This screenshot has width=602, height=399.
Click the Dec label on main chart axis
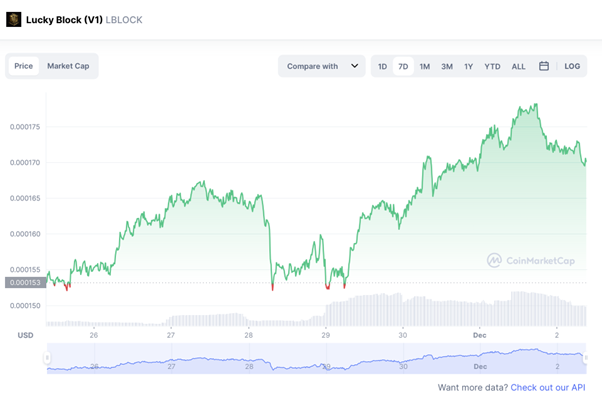[480, 335]
